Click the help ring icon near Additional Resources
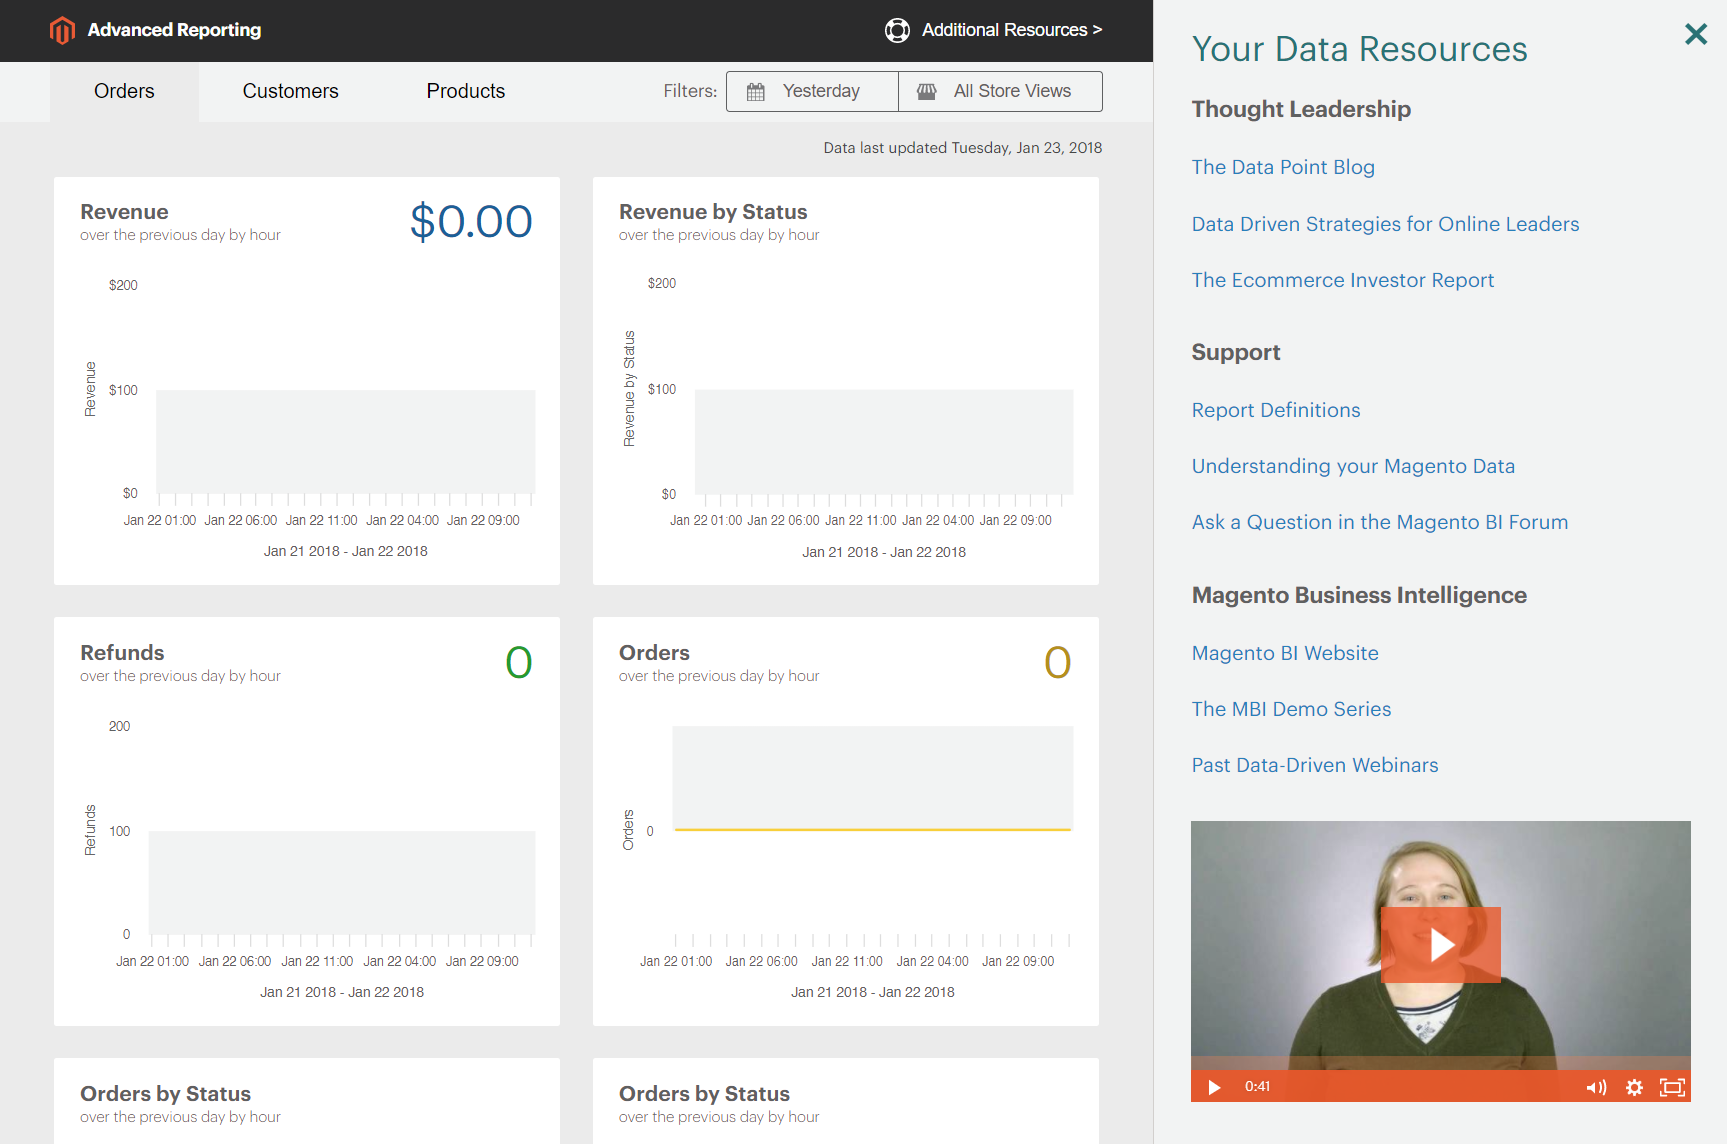The height and width of the screenshot is (1144, 1727). 897,30
